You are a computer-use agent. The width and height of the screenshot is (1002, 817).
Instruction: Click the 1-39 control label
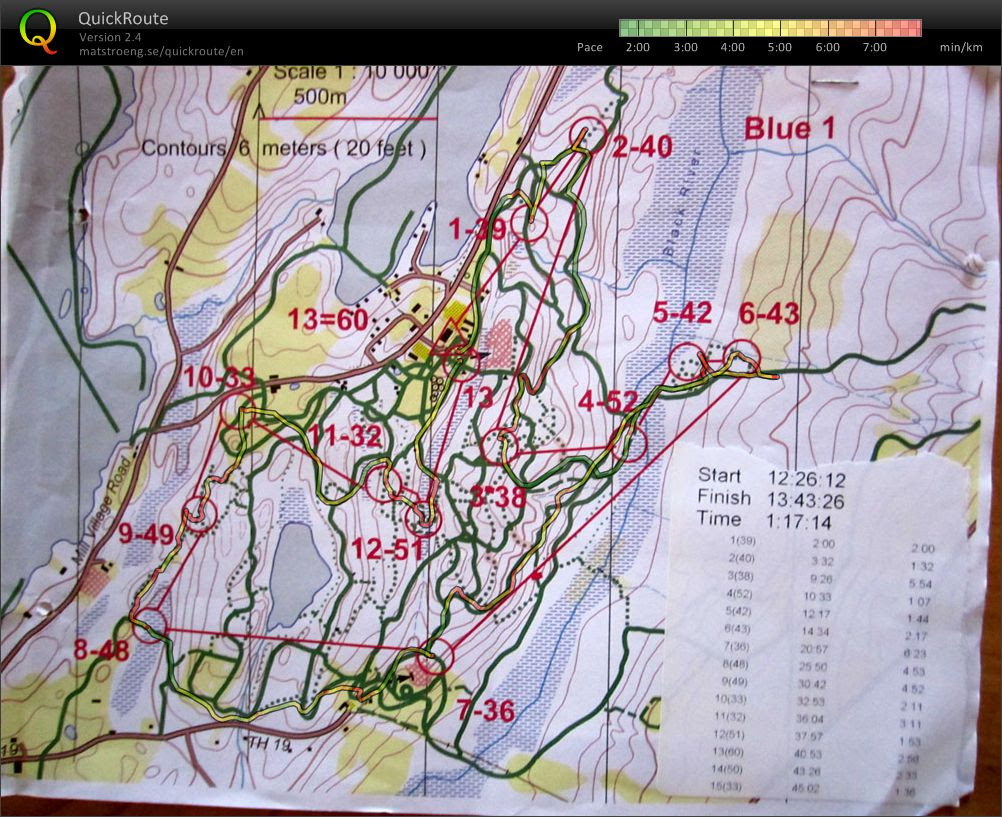pyautogui.click(x=478, y=228)
